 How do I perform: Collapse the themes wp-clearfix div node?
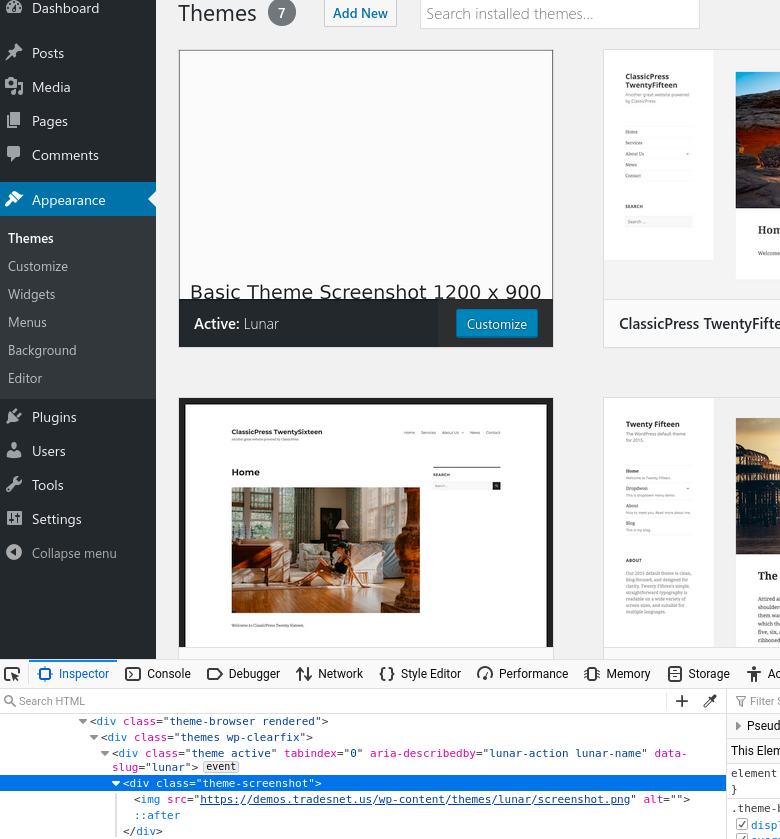95,737
